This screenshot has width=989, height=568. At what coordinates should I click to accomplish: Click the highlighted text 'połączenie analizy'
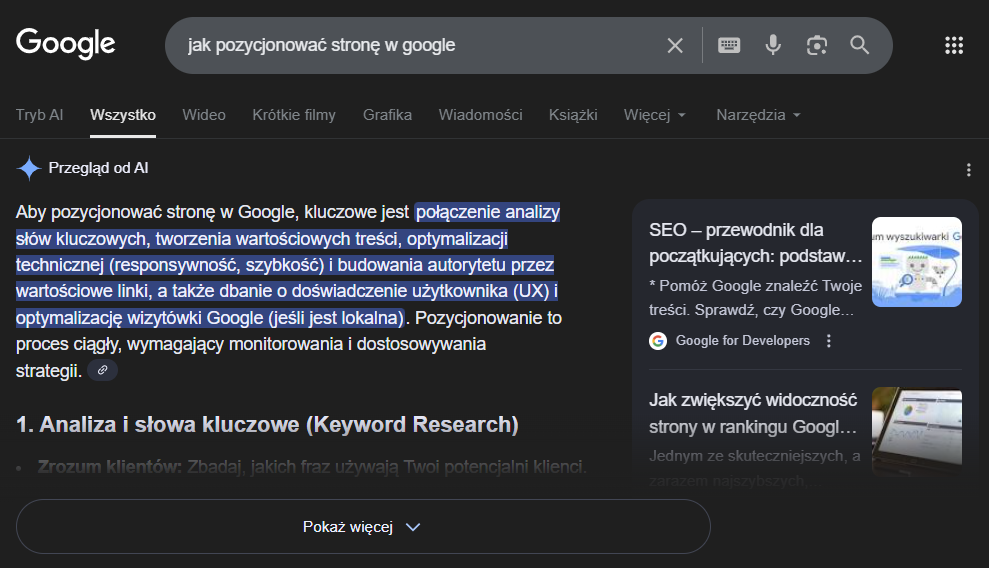click(488, 212)
